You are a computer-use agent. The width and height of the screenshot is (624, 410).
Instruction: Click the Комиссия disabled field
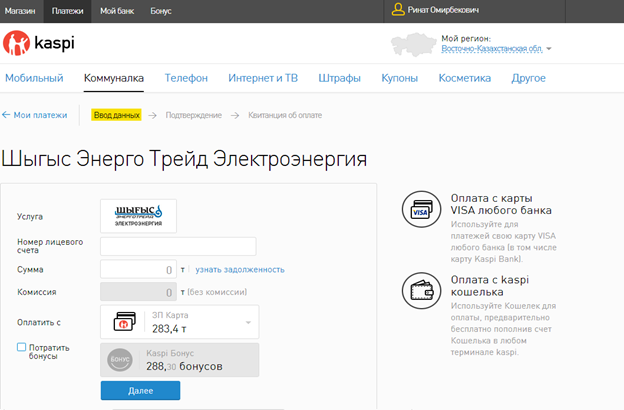(138, 292)
